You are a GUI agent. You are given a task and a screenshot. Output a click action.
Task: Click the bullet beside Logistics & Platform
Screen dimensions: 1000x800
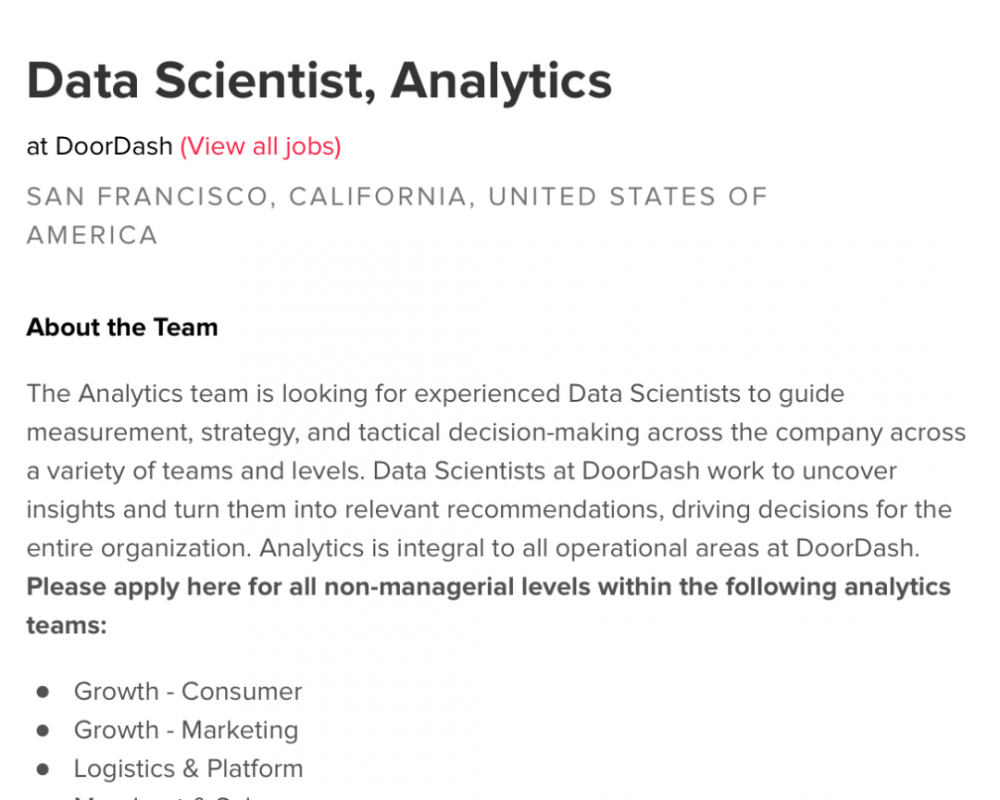[43, 769]
